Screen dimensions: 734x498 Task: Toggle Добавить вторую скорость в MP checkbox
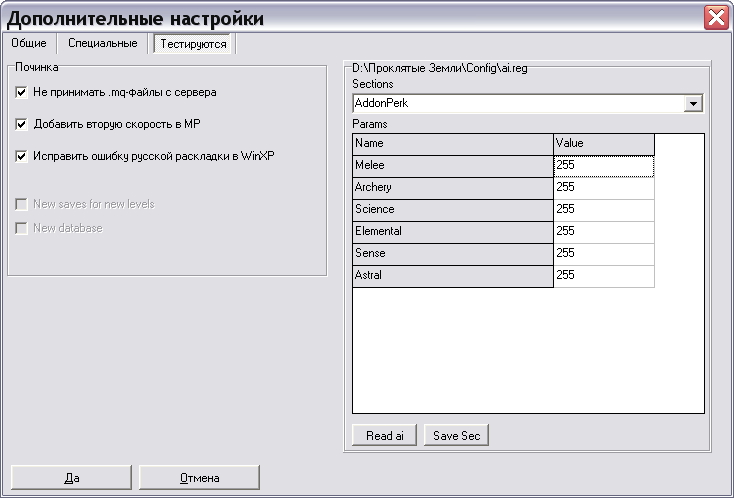[22, 124]
